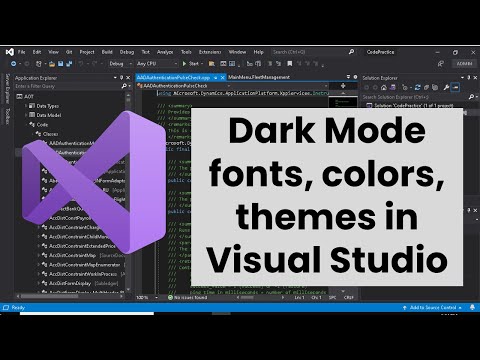This screenshot has width=480, height=360.
Task: Select the AccDistConstraintWorkInProcess class
Action: tap(83, 274)
